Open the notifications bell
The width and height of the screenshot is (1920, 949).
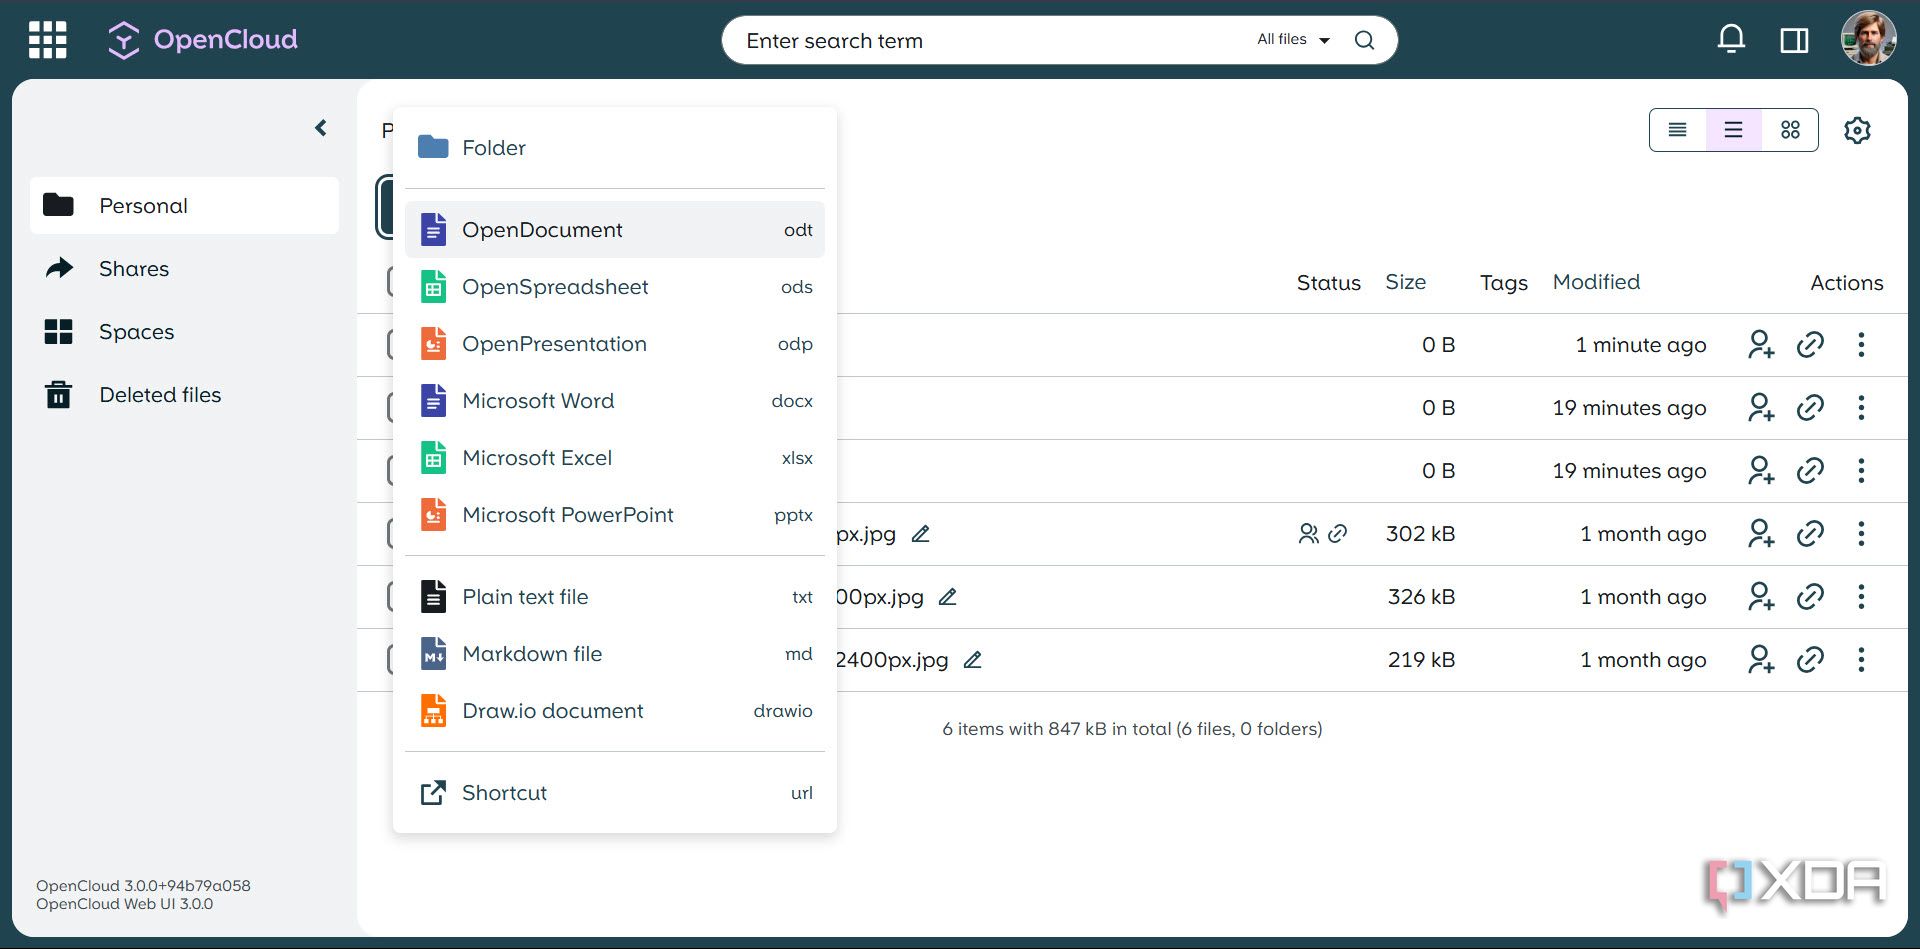(x=1731, y=40)
